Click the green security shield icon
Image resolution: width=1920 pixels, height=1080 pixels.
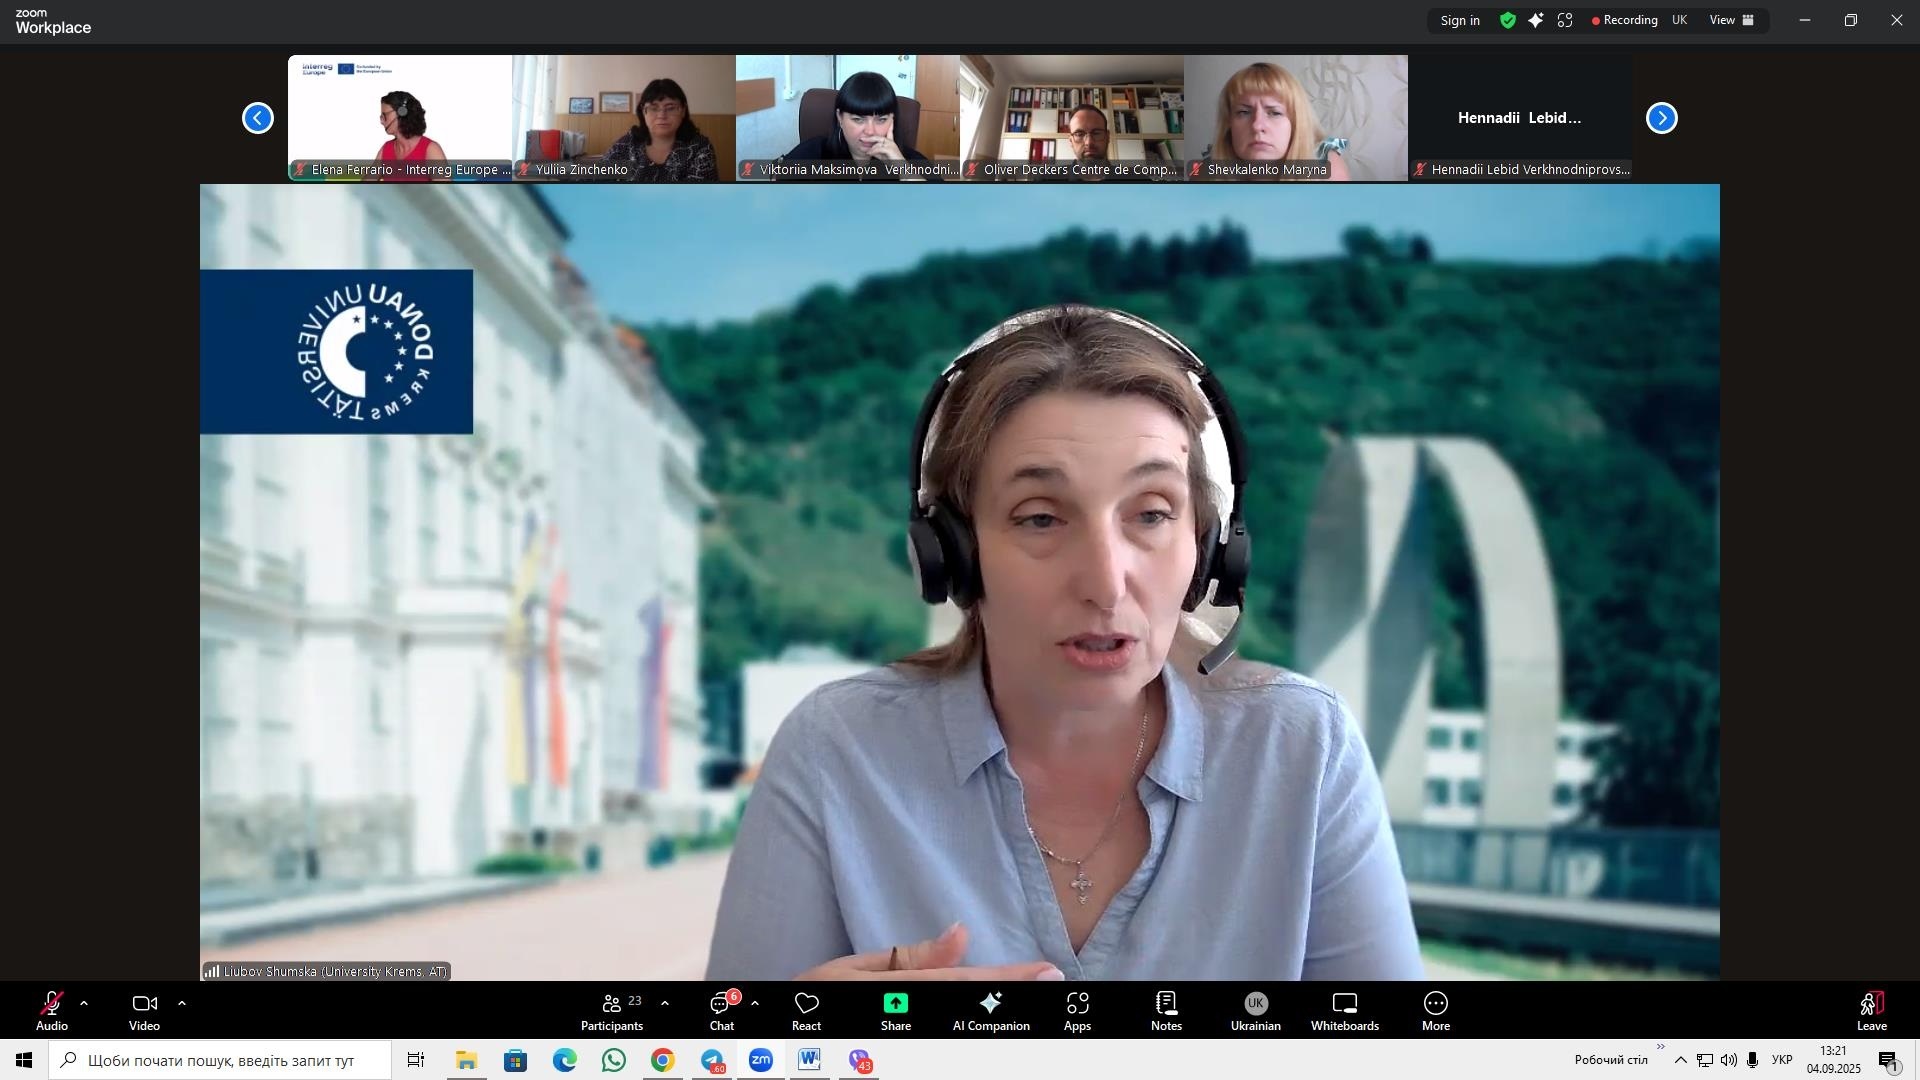point(1507,20)
